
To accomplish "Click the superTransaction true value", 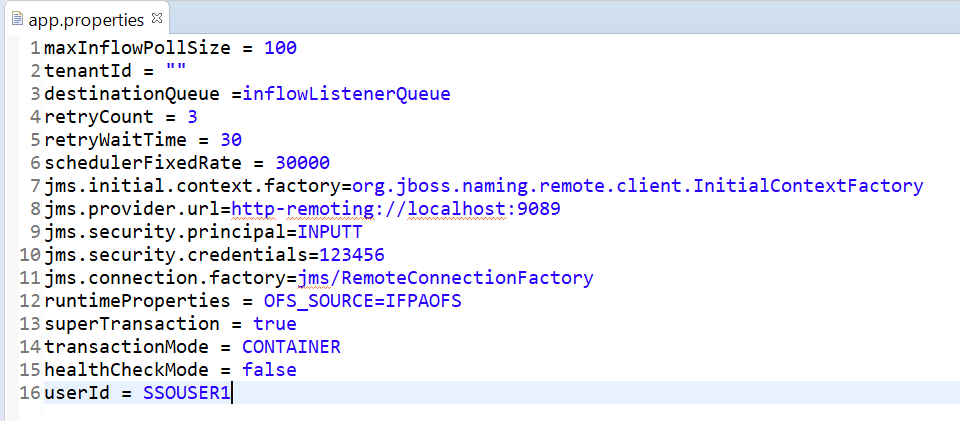I will [x=275, y=324].
